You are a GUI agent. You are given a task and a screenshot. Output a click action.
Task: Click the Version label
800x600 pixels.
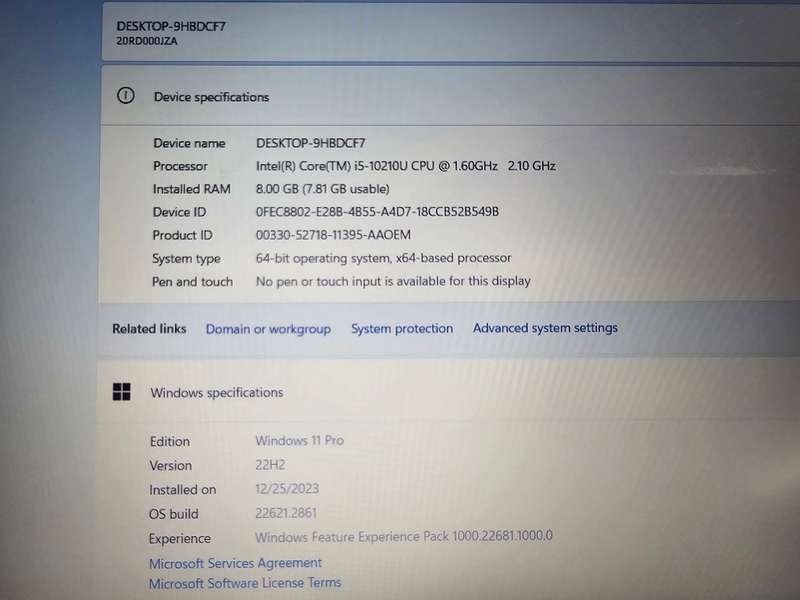click(x=170, y=465)
